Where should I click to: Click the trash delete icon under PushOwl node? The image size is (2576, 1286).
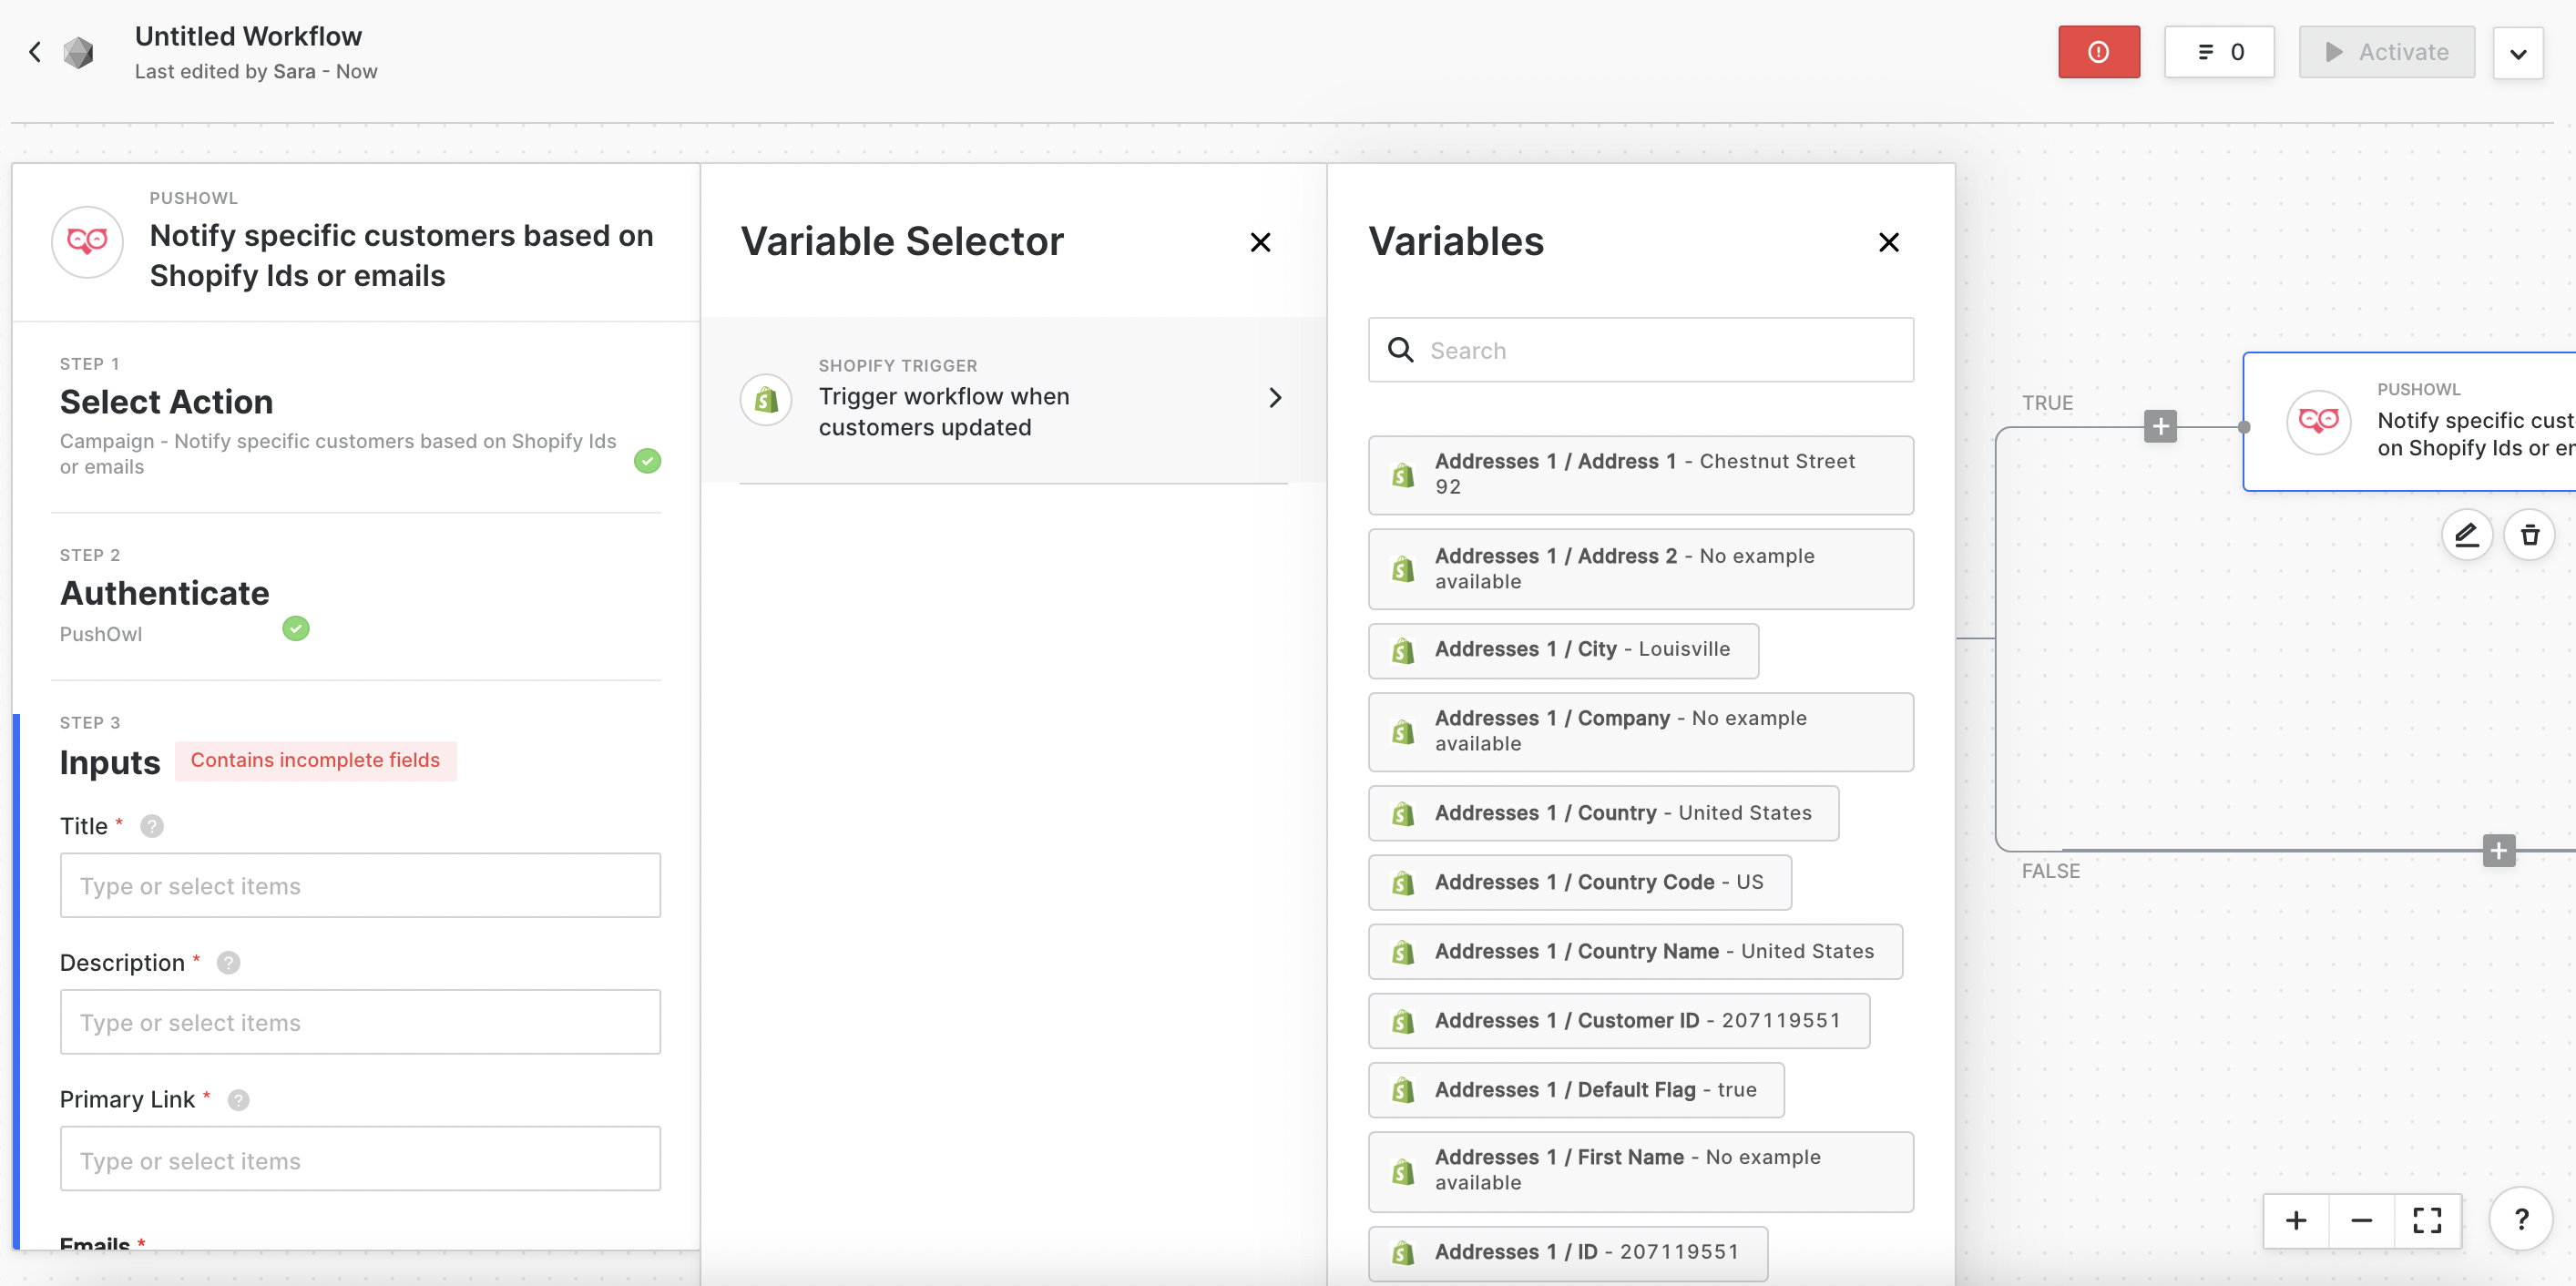(2529, 535)
